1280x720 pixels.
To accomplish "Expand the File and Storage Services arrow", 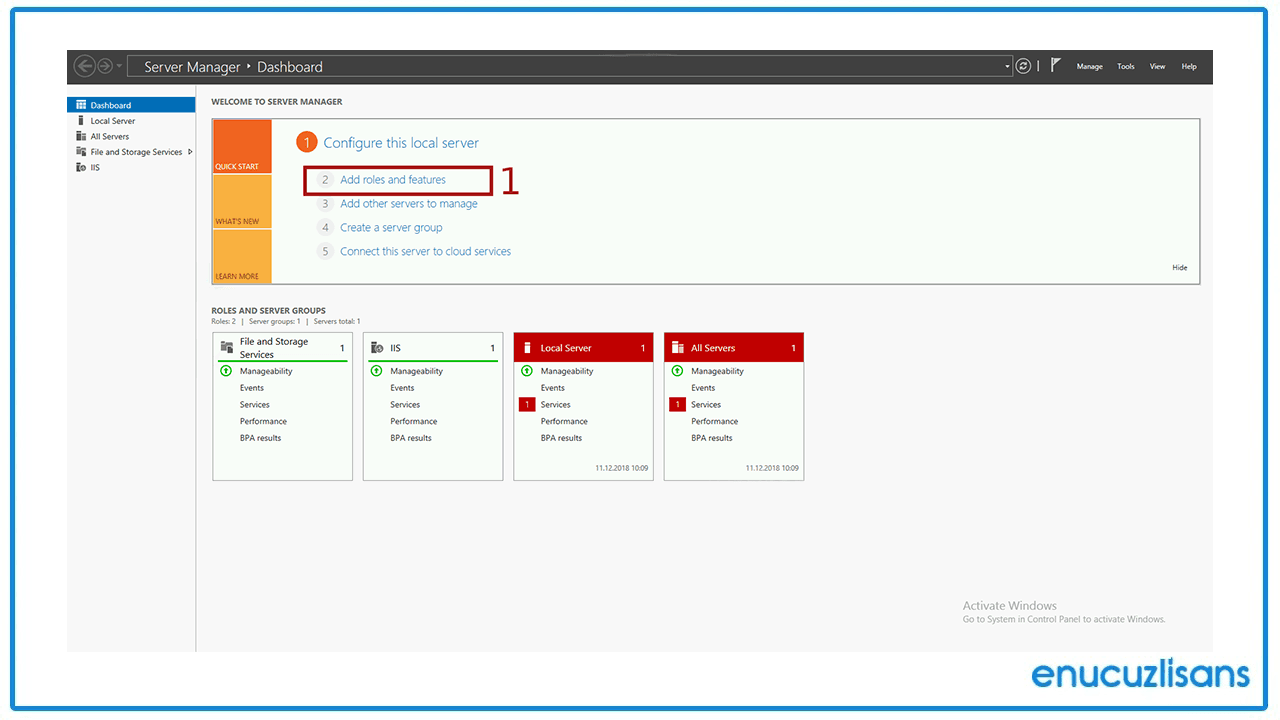I will click(190, 152).
